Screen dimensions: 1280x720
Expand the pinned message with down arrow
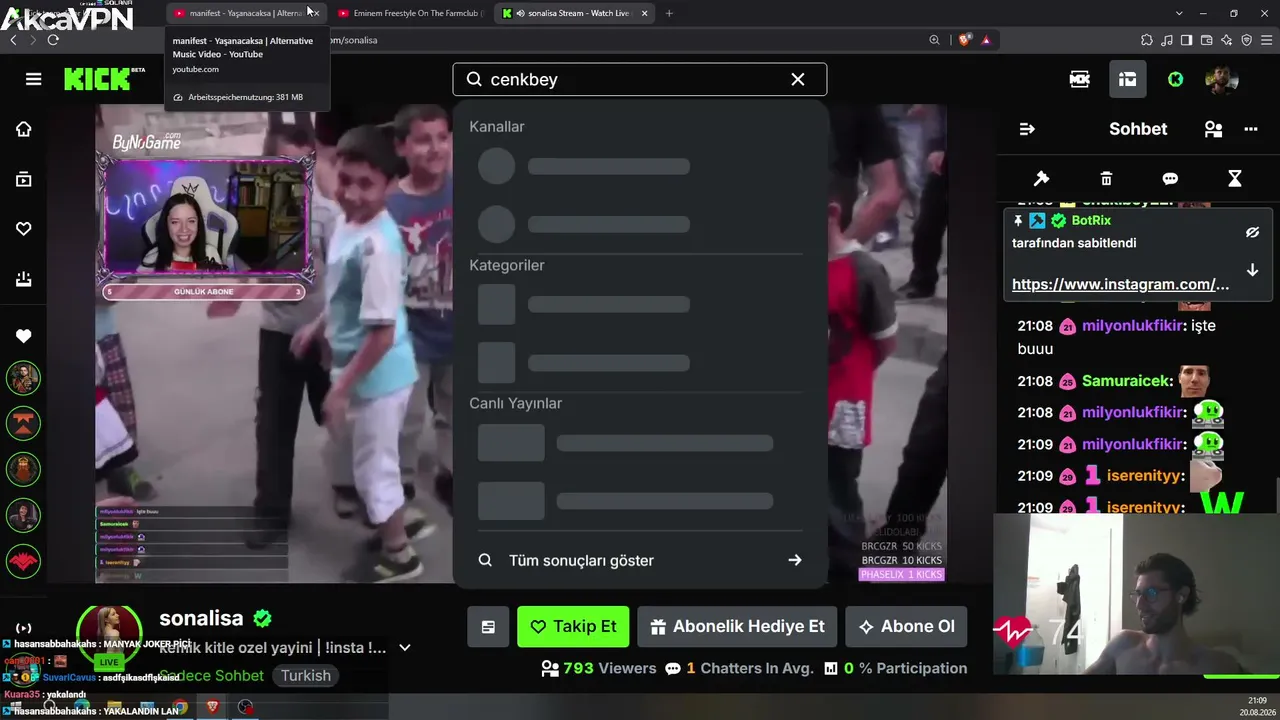pyautogui.click(x=1252, y=270)
